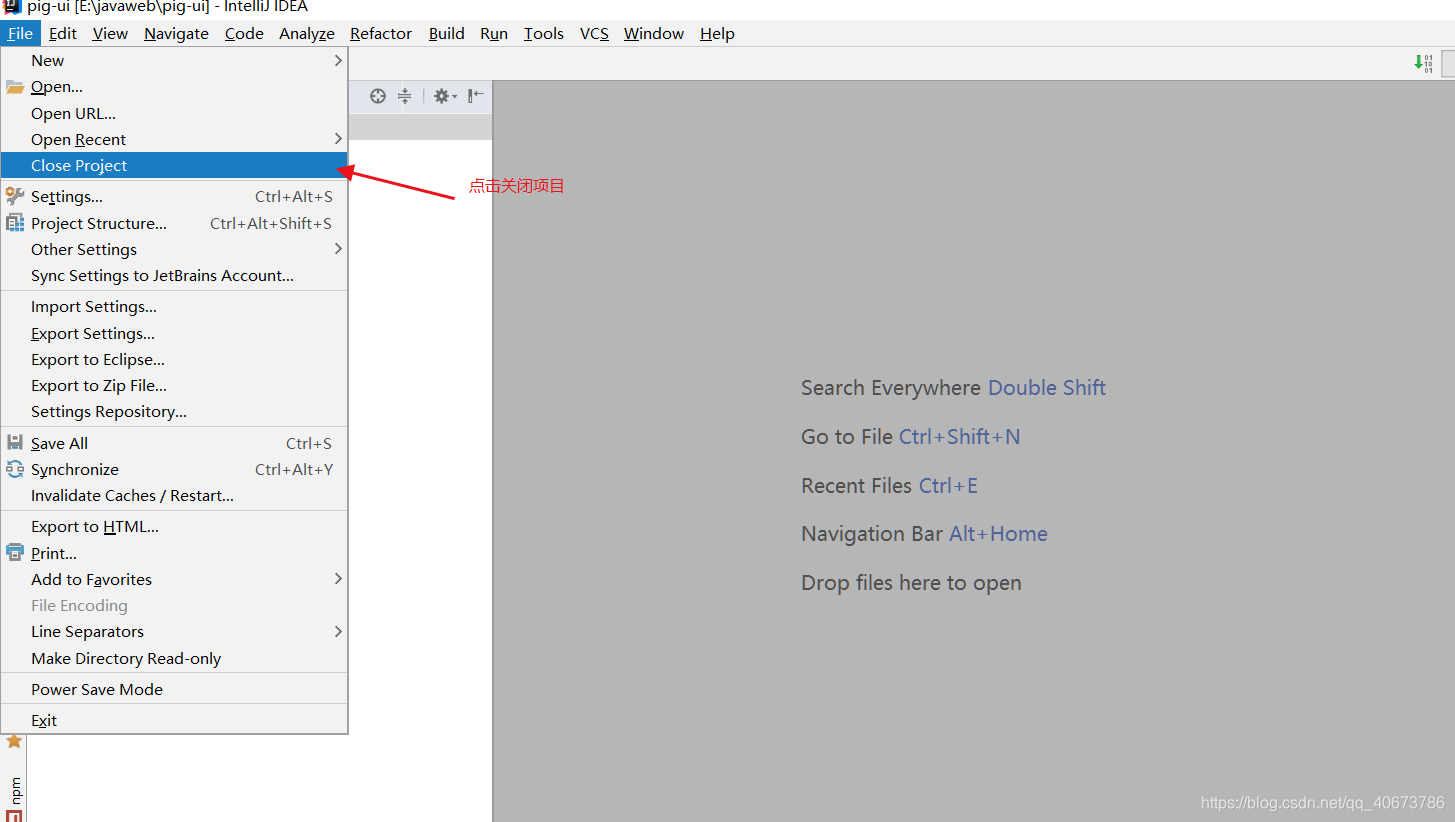Expand Other Settings submenu
1455x822 pixels.
[174, 249]
